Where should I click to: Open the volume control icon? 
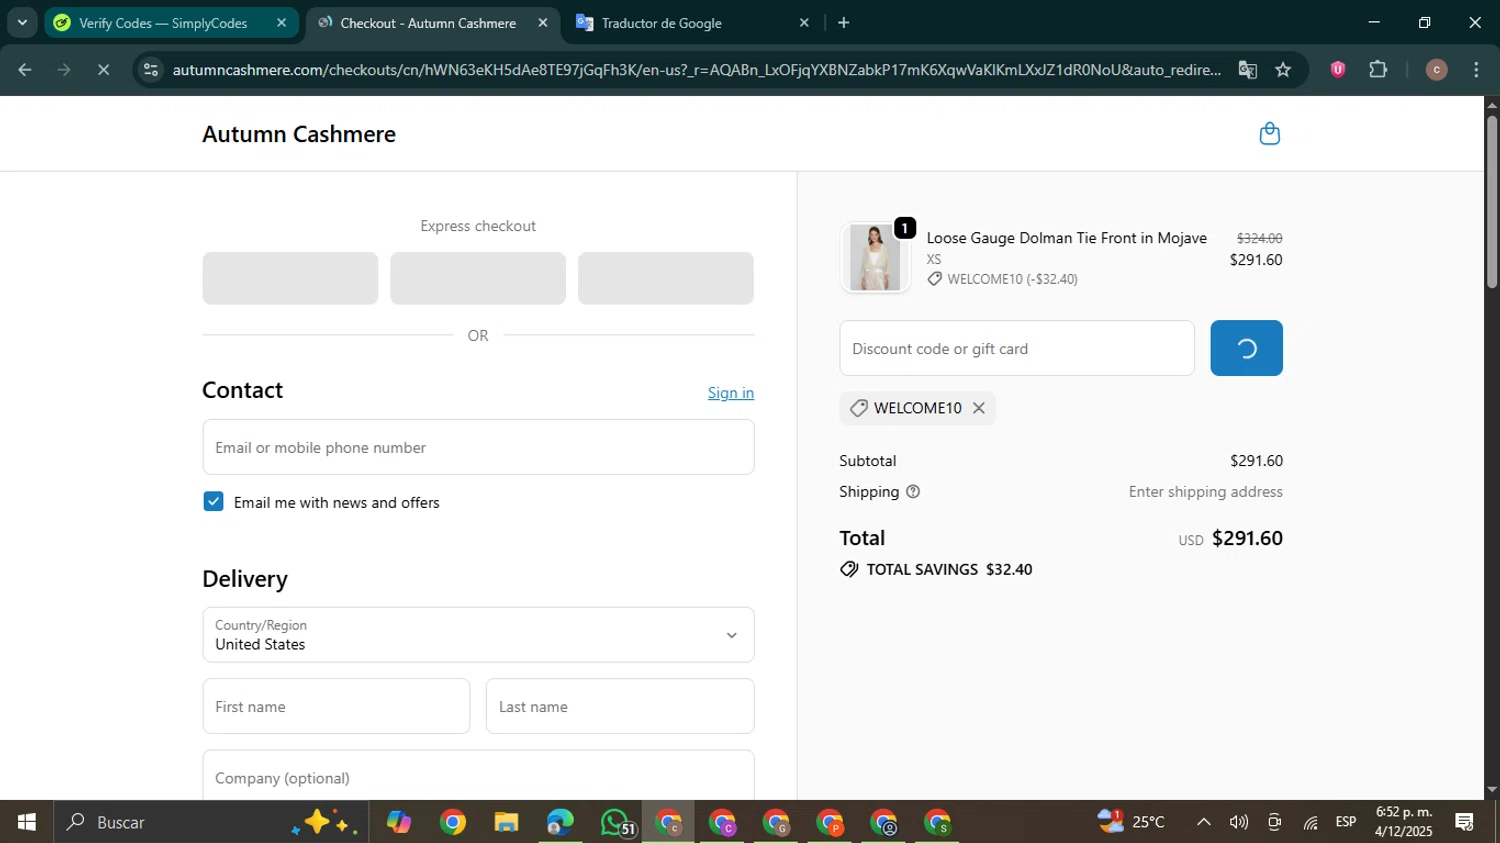point(1239,822)
